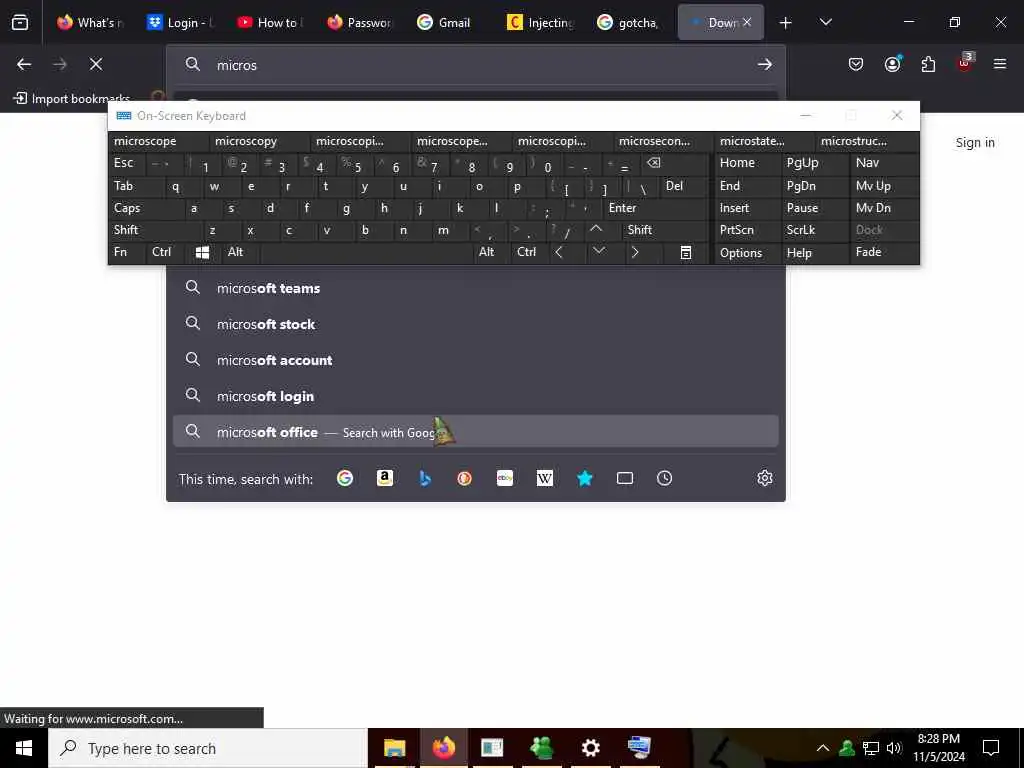Search history with the clock icon
Screen dimensions: 1024x768
pyautogui.click(x=664, y=478)
